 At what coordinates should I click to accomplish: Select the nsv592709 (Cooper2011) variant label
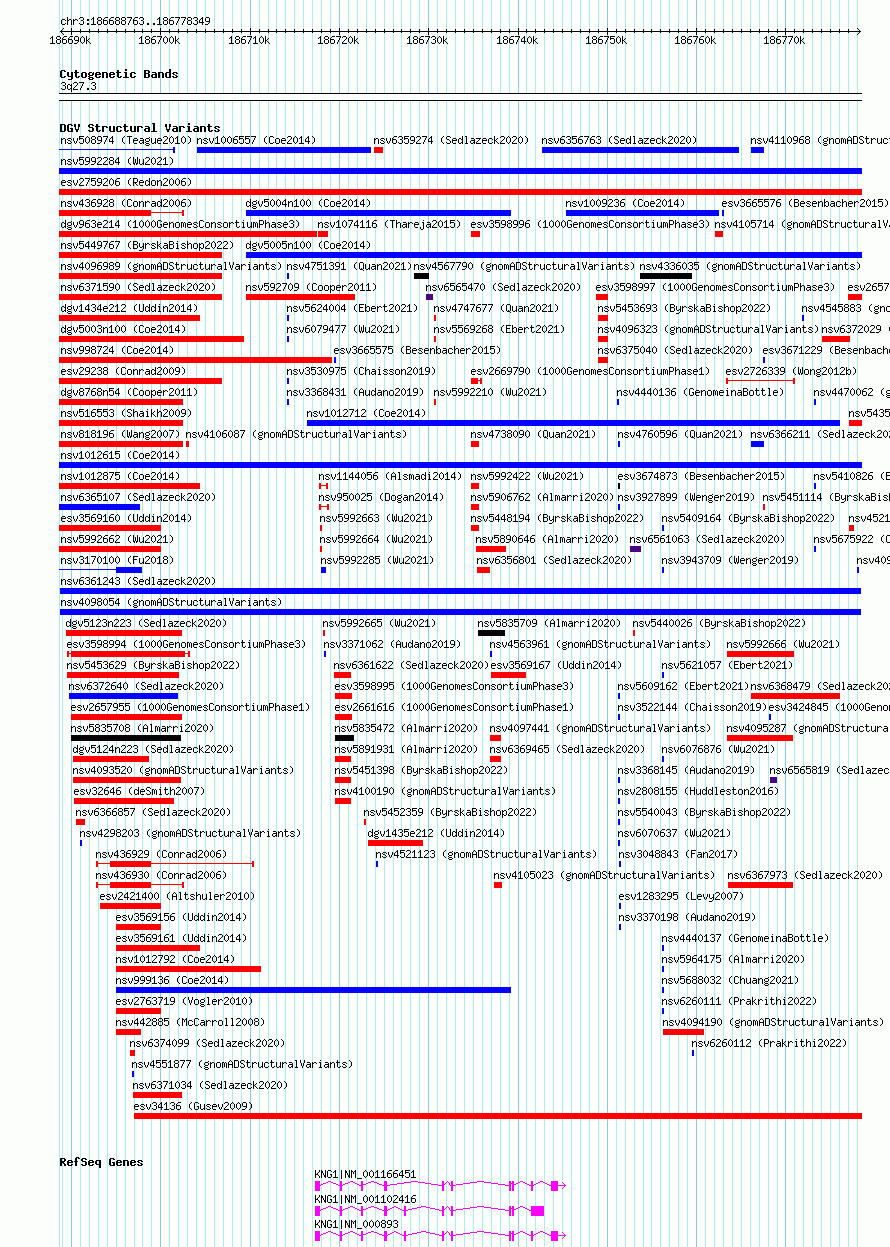[x=311, y=287]
